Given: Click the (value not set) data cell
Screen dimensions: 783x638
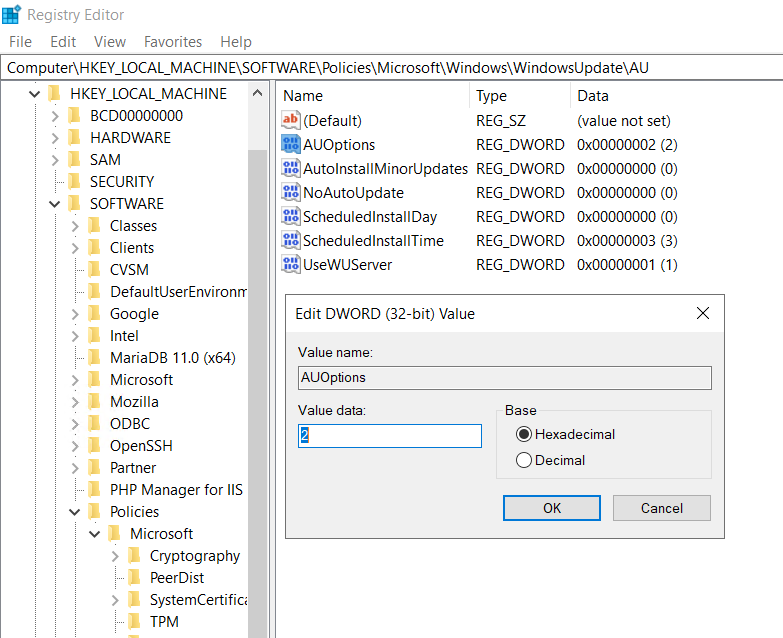Looking at the screenshot, I should tap(624, 121).
